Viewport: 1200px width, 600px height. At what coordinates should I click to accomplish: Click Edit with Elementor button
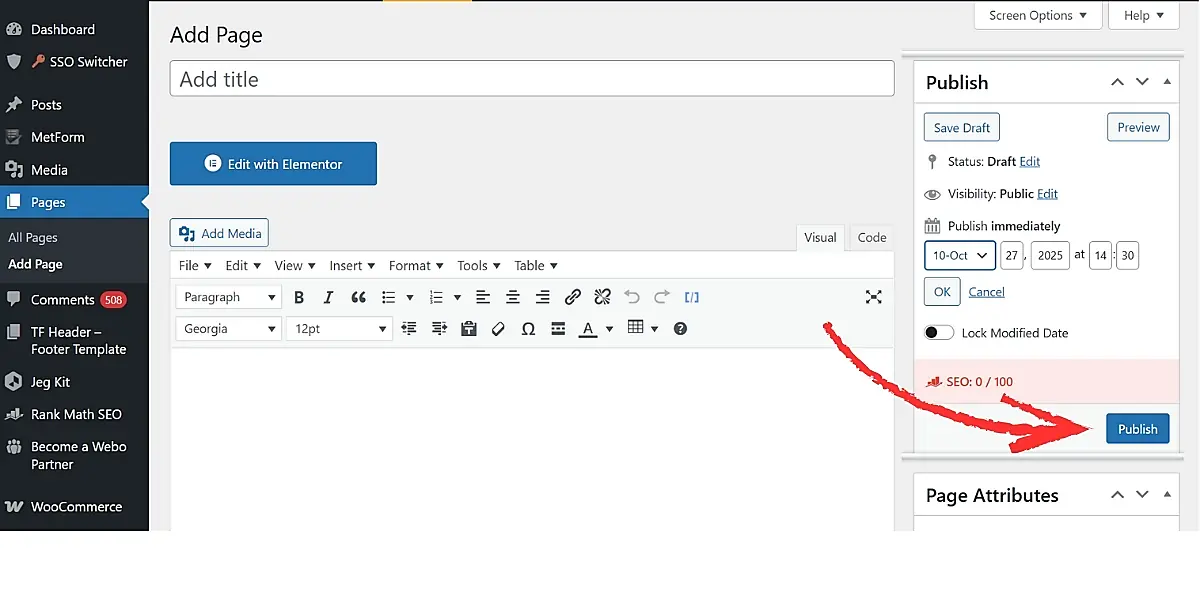(x=273, y=164)
